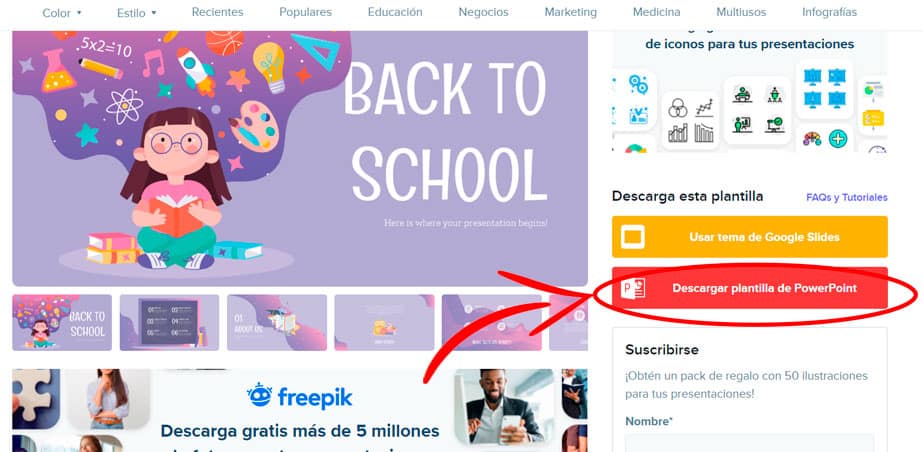Expand the Estilo filter dropdown
This screenshot has width=923, height=452.
(x=137, y=12)
